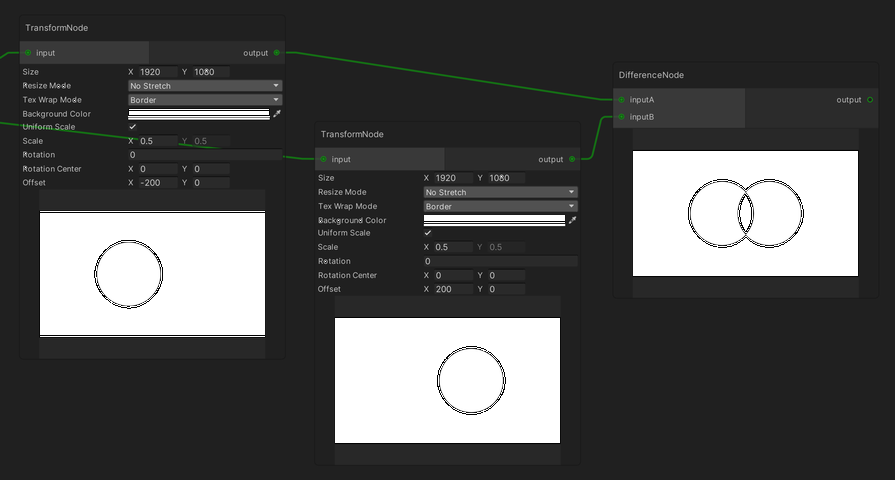The width and height of the screenshot is (895, 480).
Task: Pick the eyedropper in the left TransformNode
Action: pyautogui.click(x=277, y=114)
